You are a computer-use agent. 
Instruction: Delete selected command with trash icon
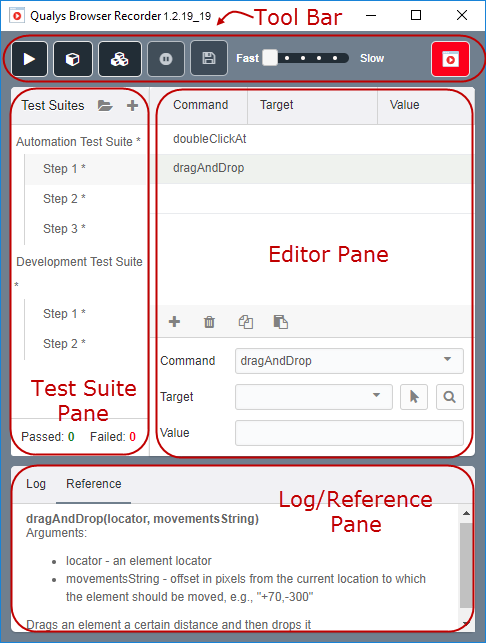pos(209,322)
